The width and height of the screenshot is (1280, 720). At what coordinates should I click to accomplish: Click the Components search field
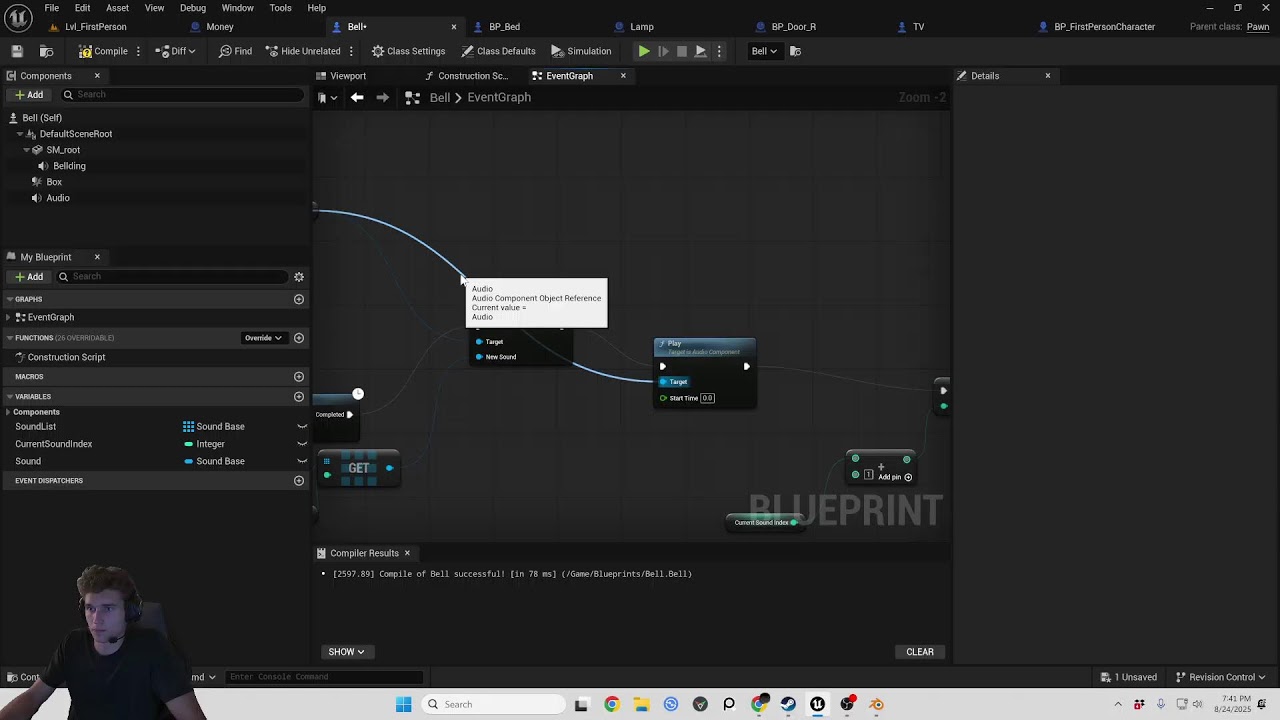(x=181, y=95)
